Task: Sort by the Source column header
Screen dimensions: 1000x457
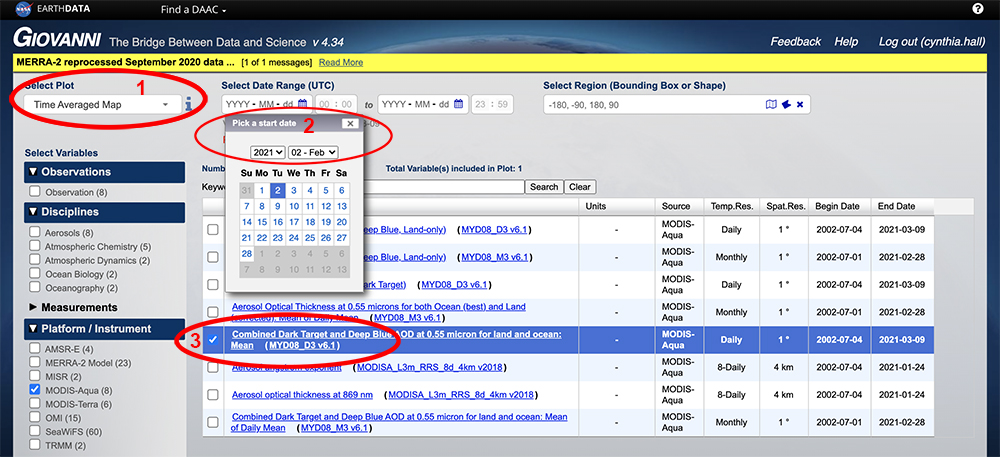Action: click(x=676, y=207)
